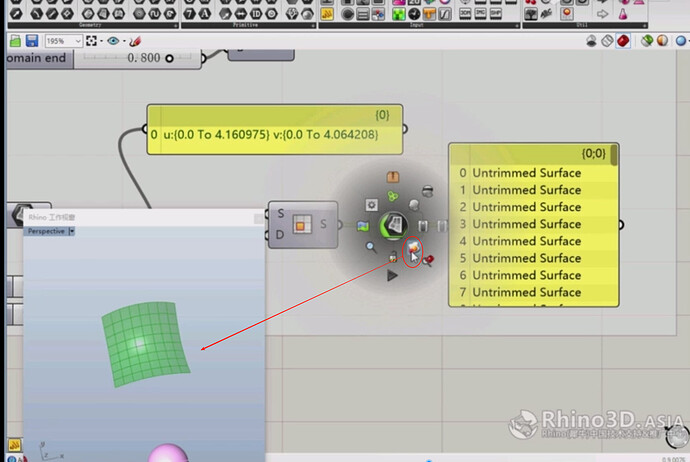Toggle red shaded preview mode icon
The height and width of the screenshot is (462, 690).
623,41
